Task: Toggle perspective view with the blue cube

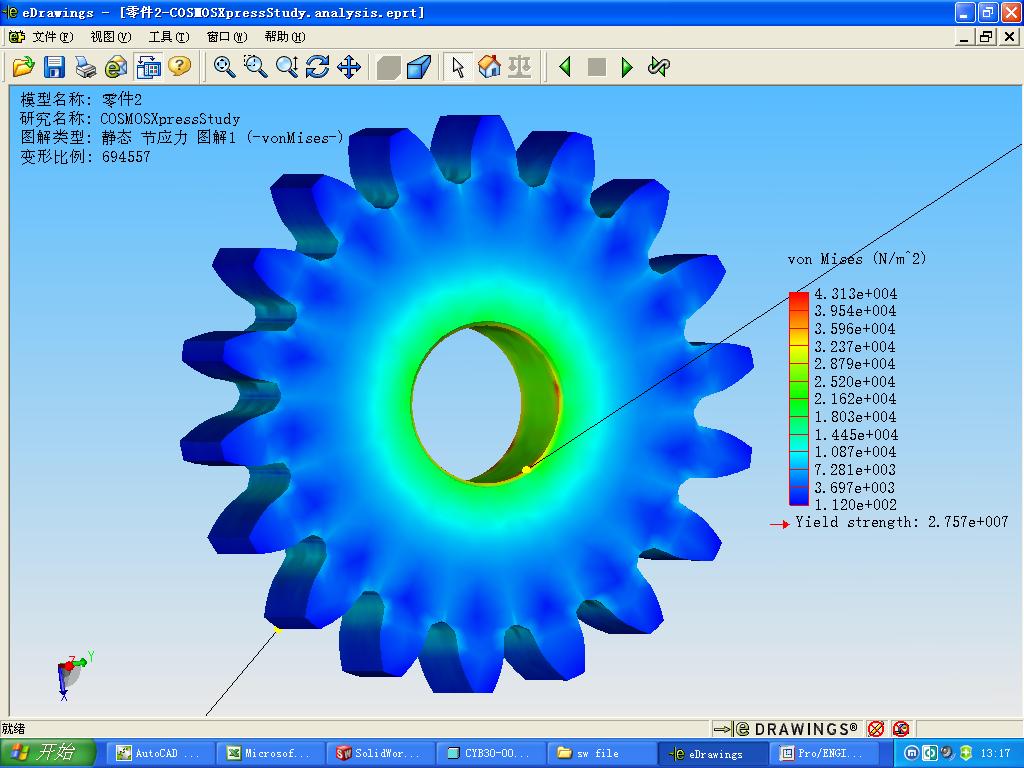Action: coord(419,67)
